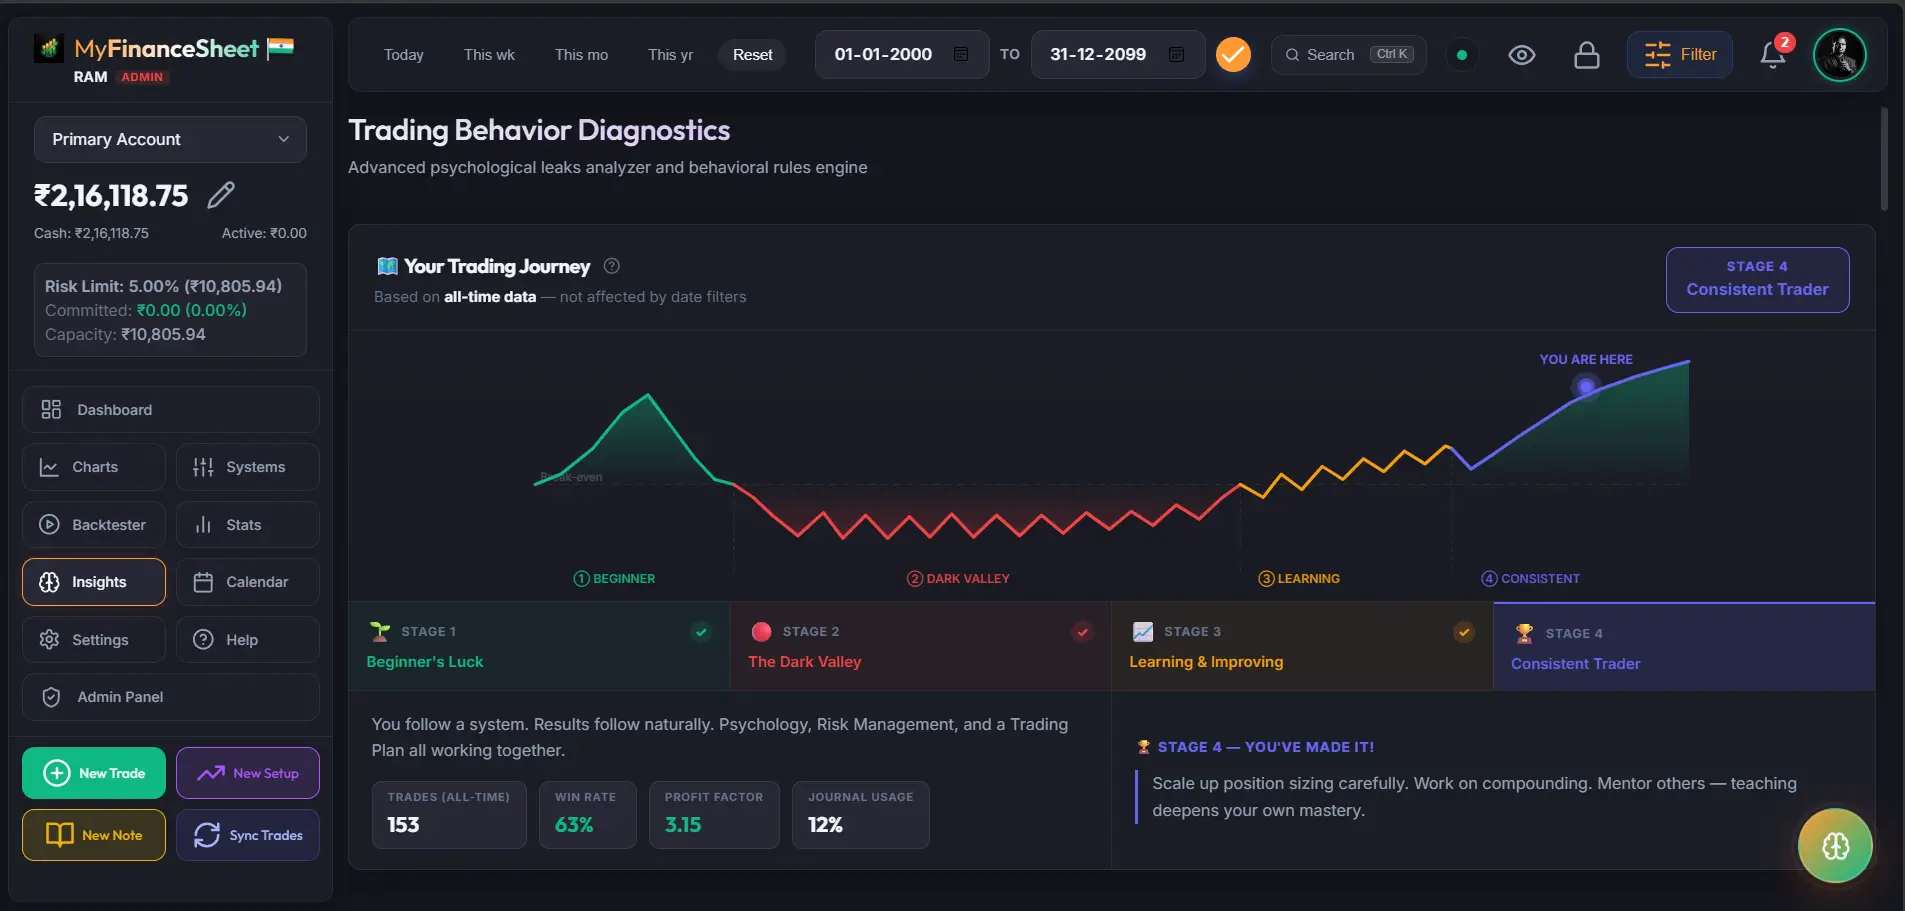Select This wk date preset

point(489,55)
